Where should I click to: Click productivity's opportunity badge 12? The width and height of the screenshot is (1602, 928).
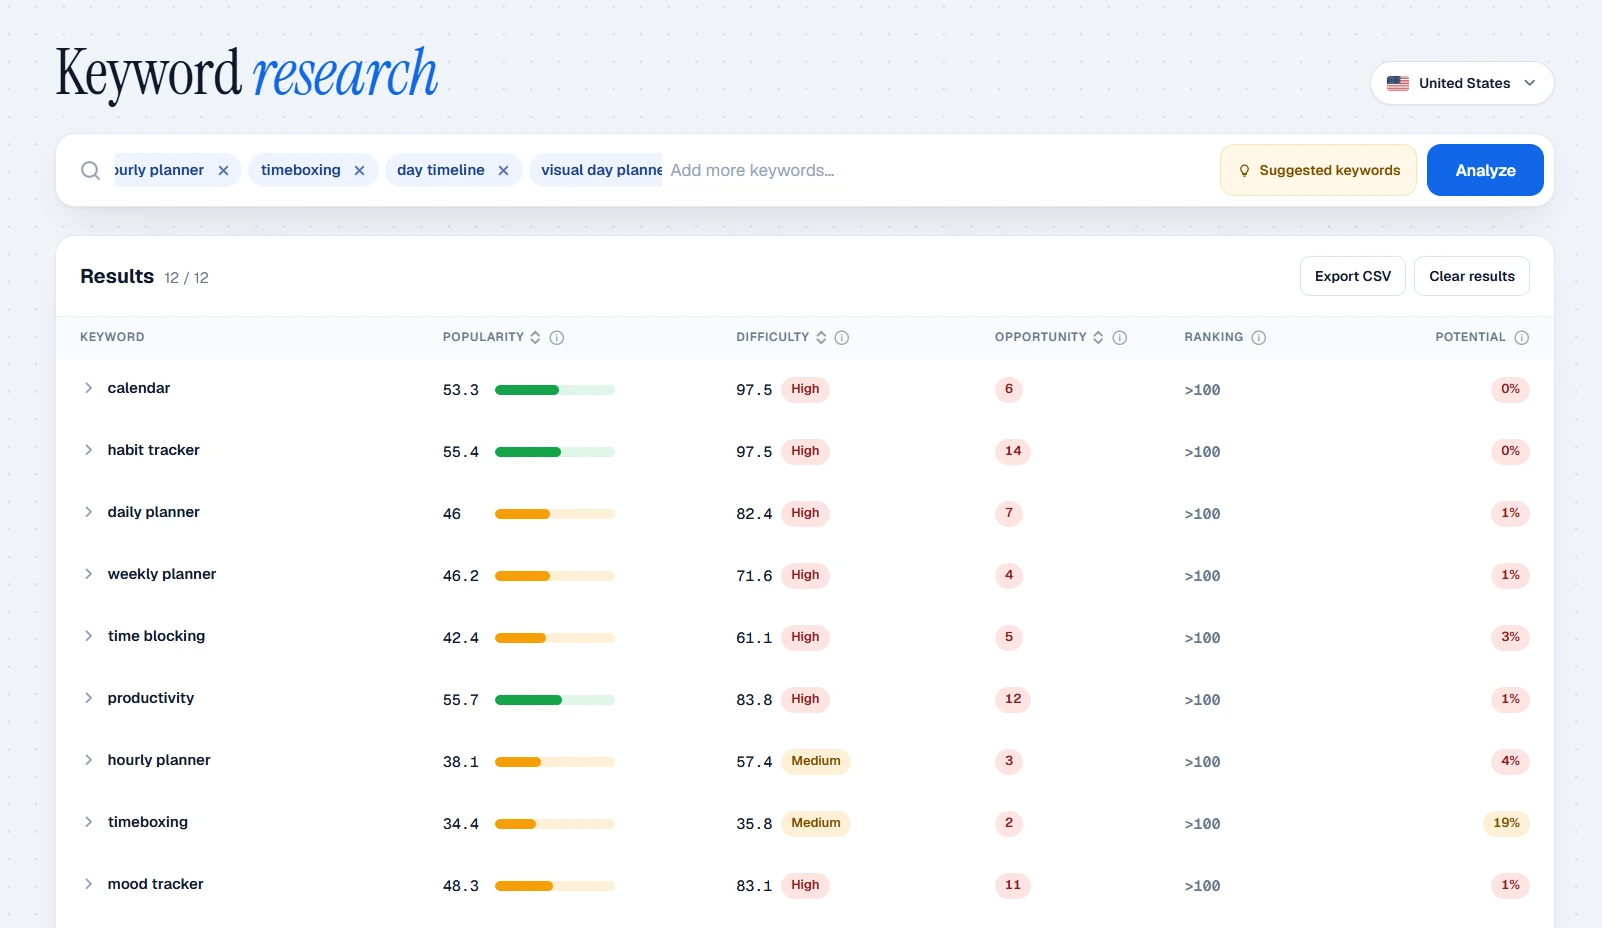[x=1013, y=699]
